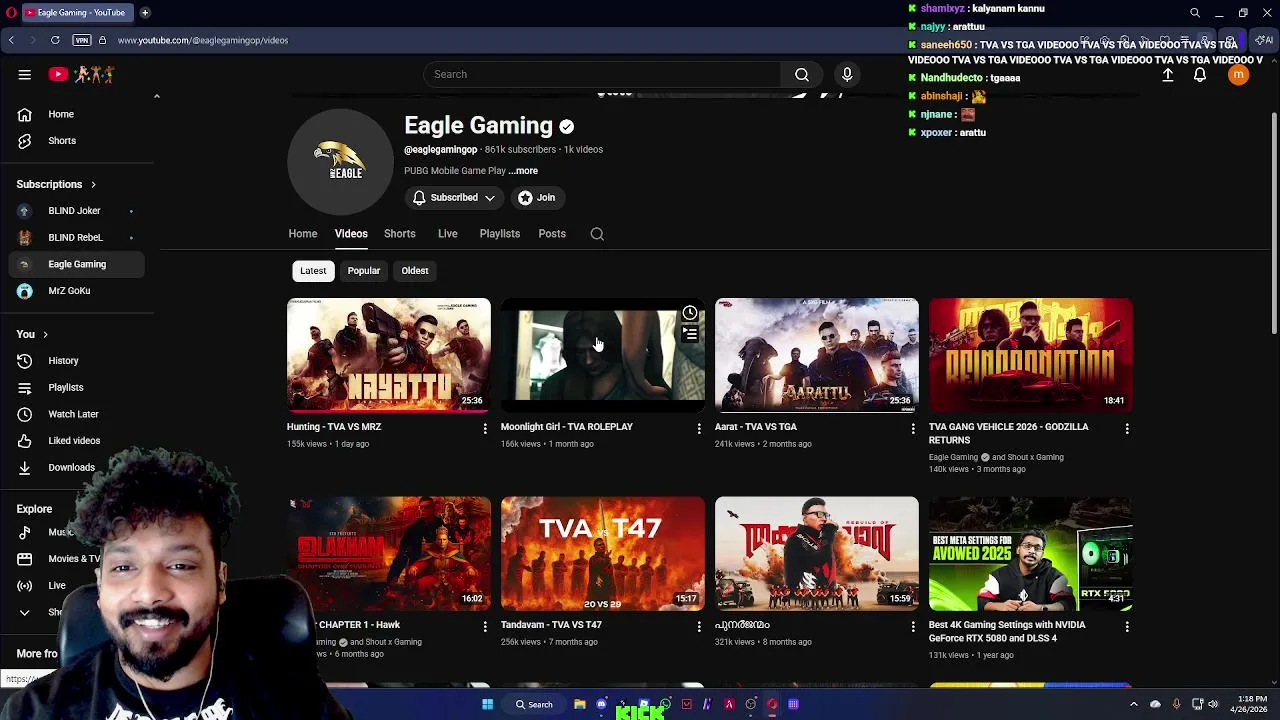Go to Home in the sidebar

pos(77,114)
